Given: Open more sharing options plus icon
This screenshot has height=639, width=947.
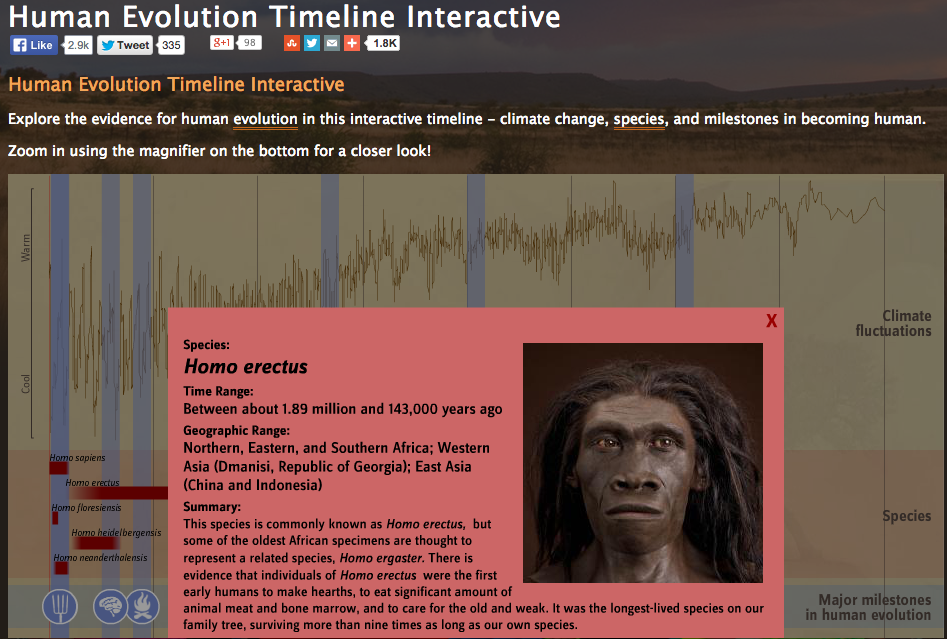Looking at the screenshot, I should 352,43.
